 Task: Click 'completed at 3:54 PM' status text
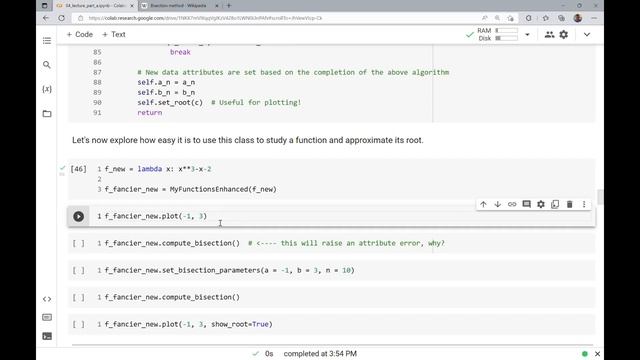coord(320,354)
